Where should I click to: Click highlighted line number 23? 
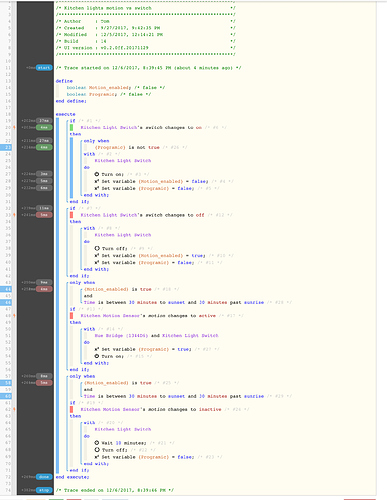click(x=6, y=147)
